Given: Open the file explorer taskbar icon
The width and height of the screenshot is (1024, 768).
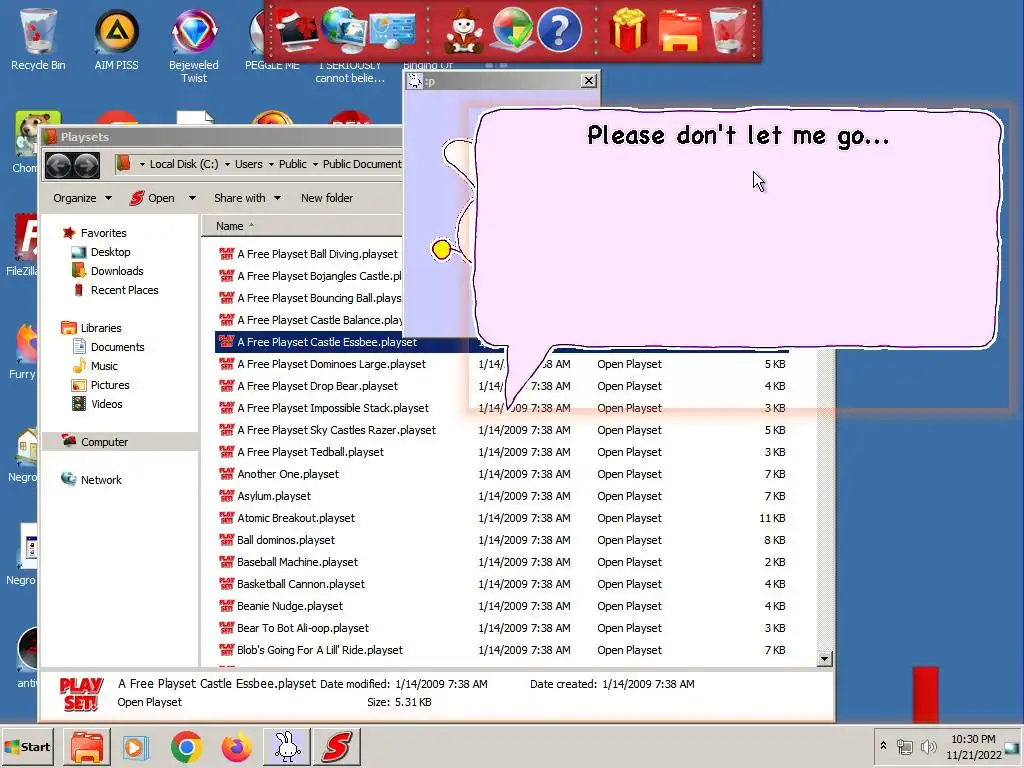Looking at the screenshot, I should 87,746.
